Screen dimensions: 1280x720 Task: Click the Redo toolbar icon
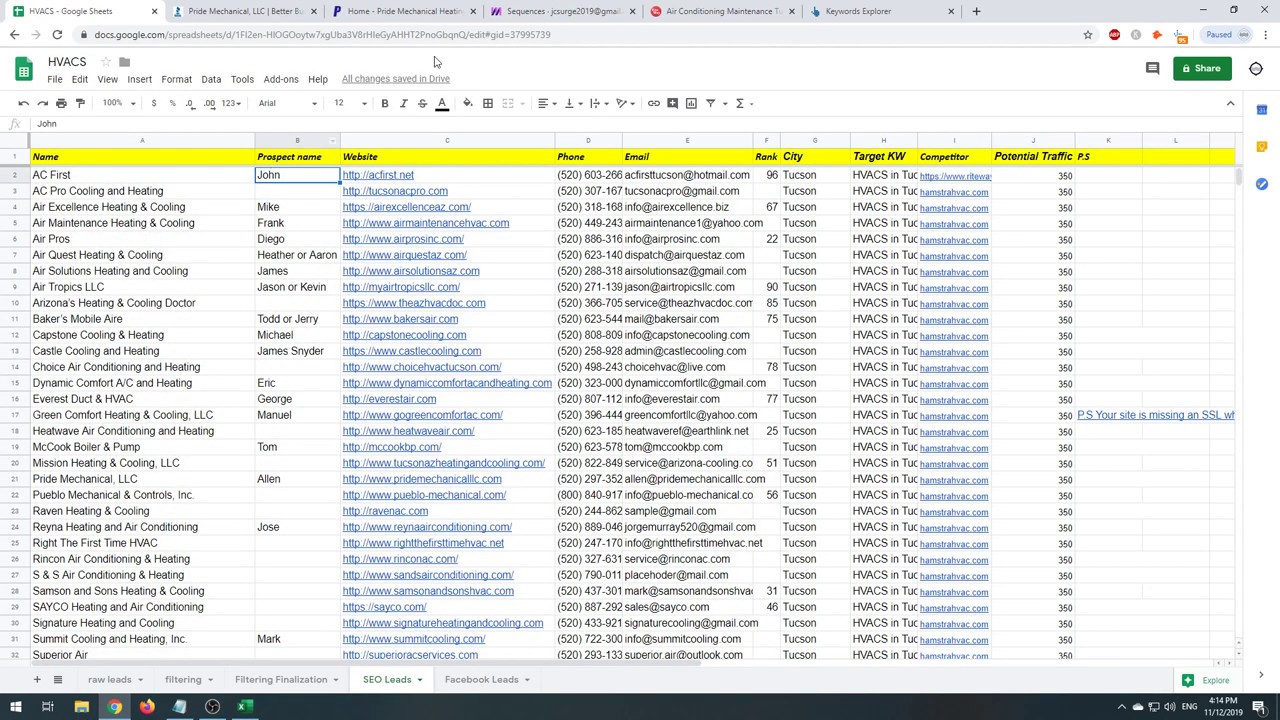(x=42, y=103)
